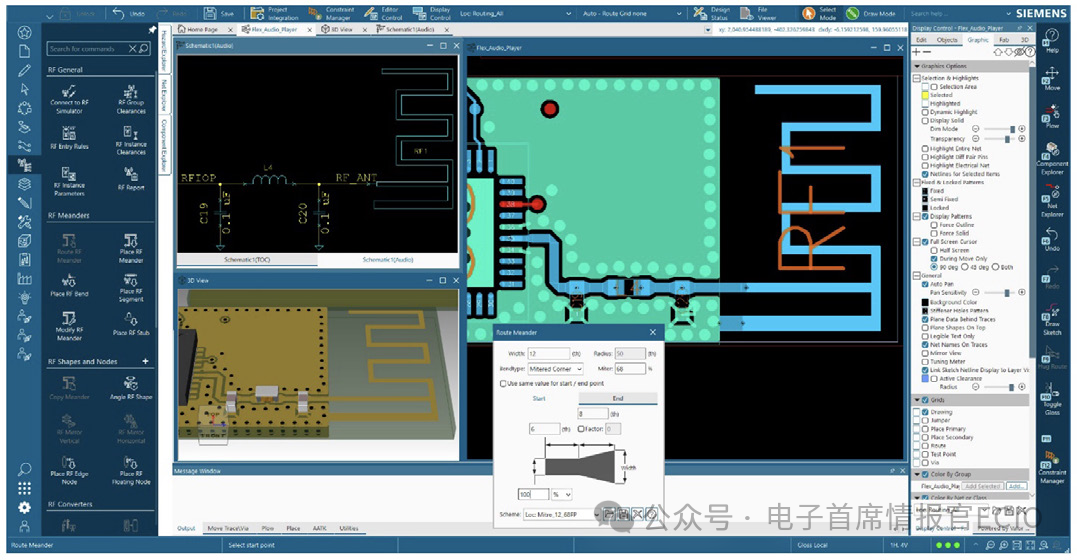The width and height of the screenshot is (1077, 560).
Task: Enable Half Screen cursor checkbox
Action: (934, 250)
